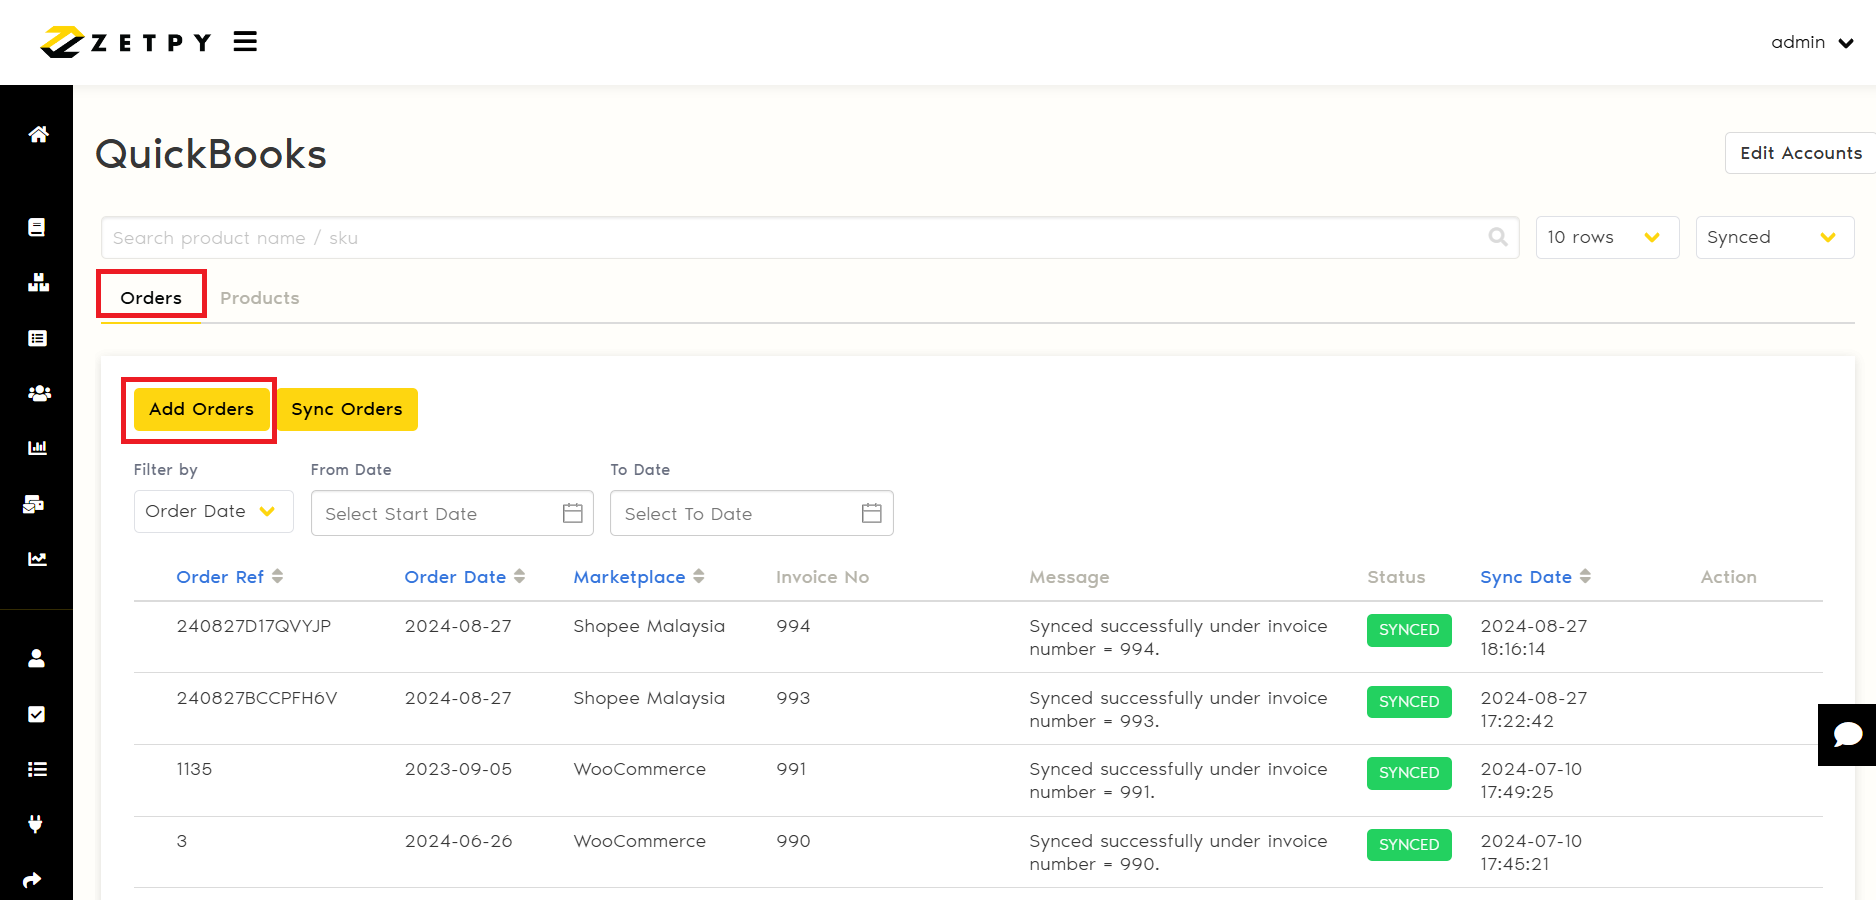Click the search magnifier icon
The width and height of the screenshot is (1876, 900).
coord(1497,237)
